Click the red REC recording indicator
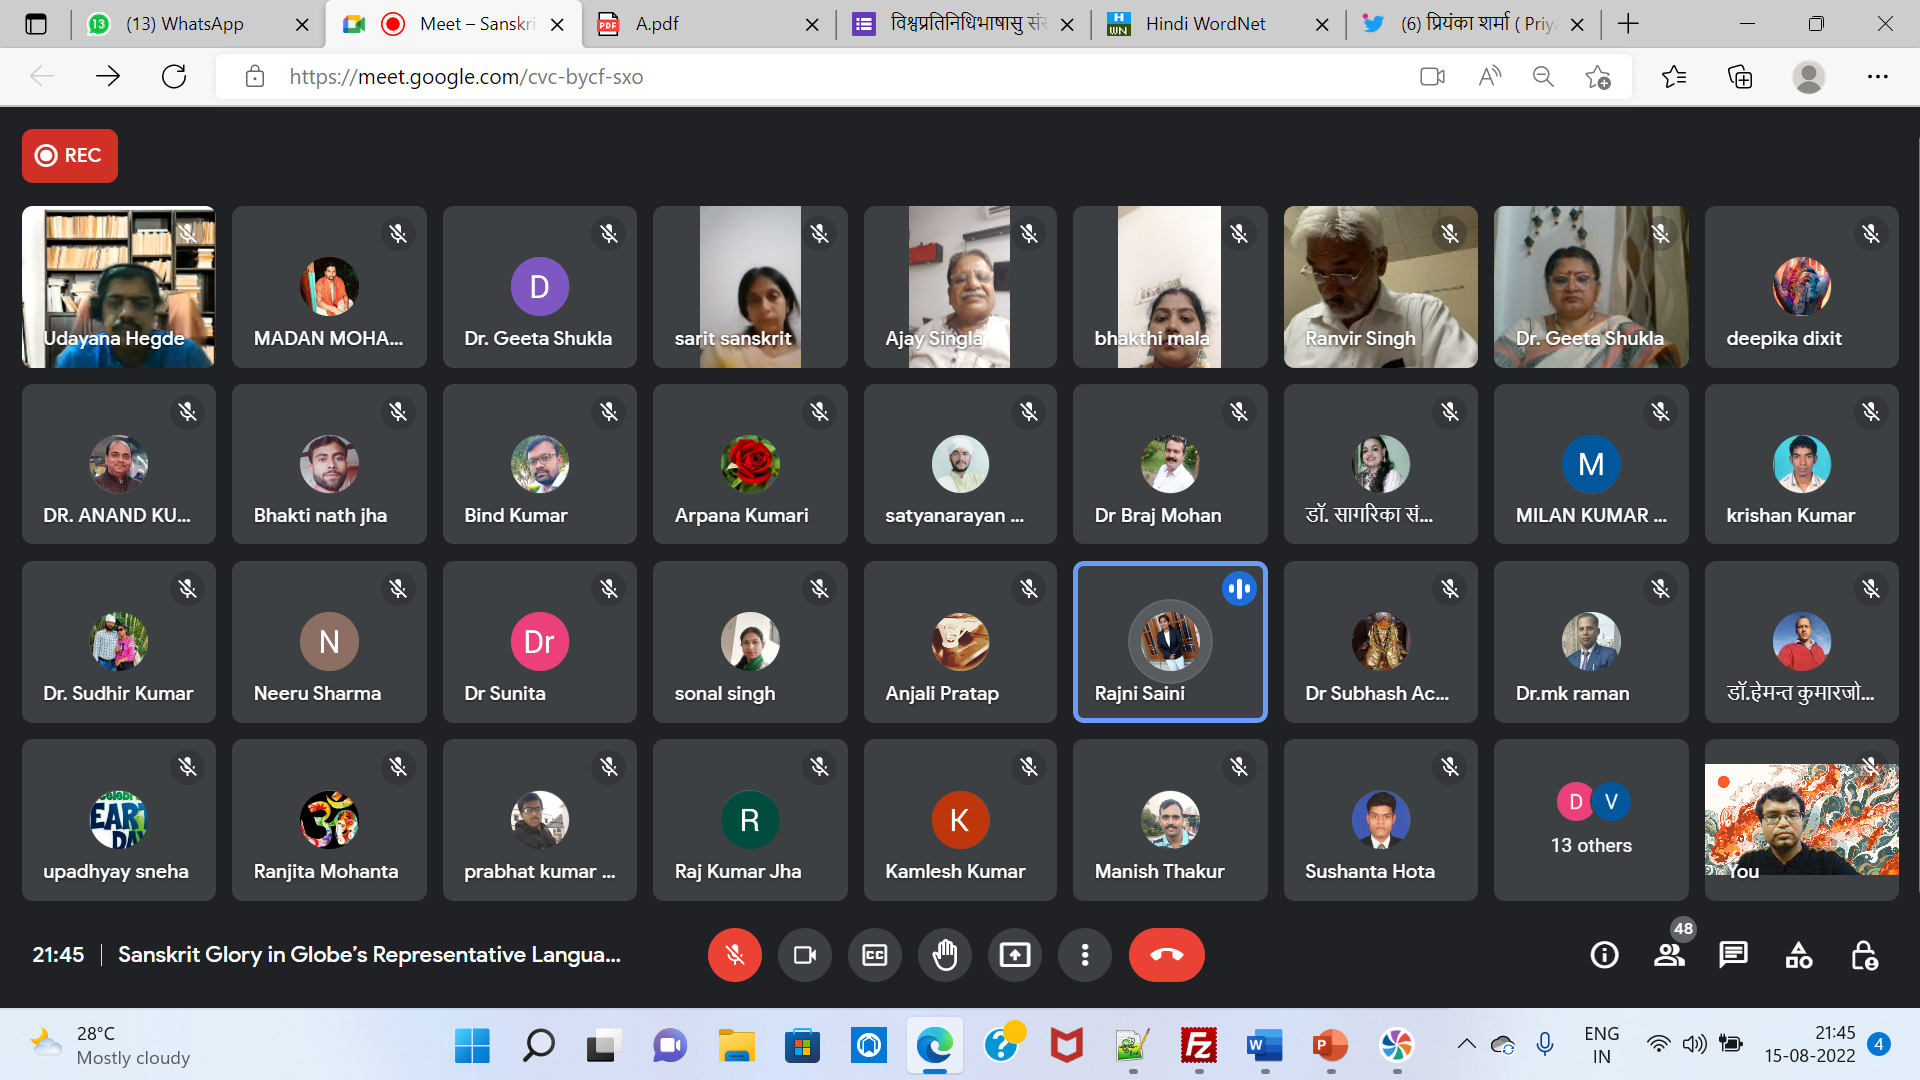Image resolution: width=1920 pixels, height=1080 pixels. click(69, 155)
